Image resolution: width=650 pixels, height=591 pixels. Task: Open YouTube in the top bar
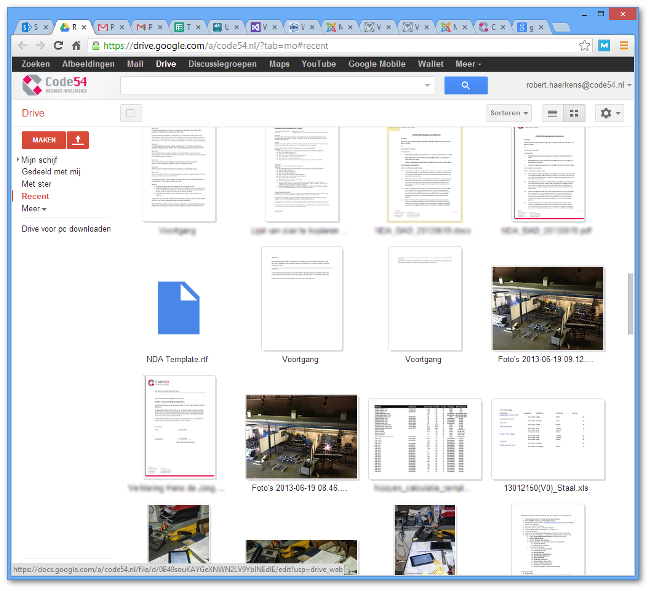319,64
